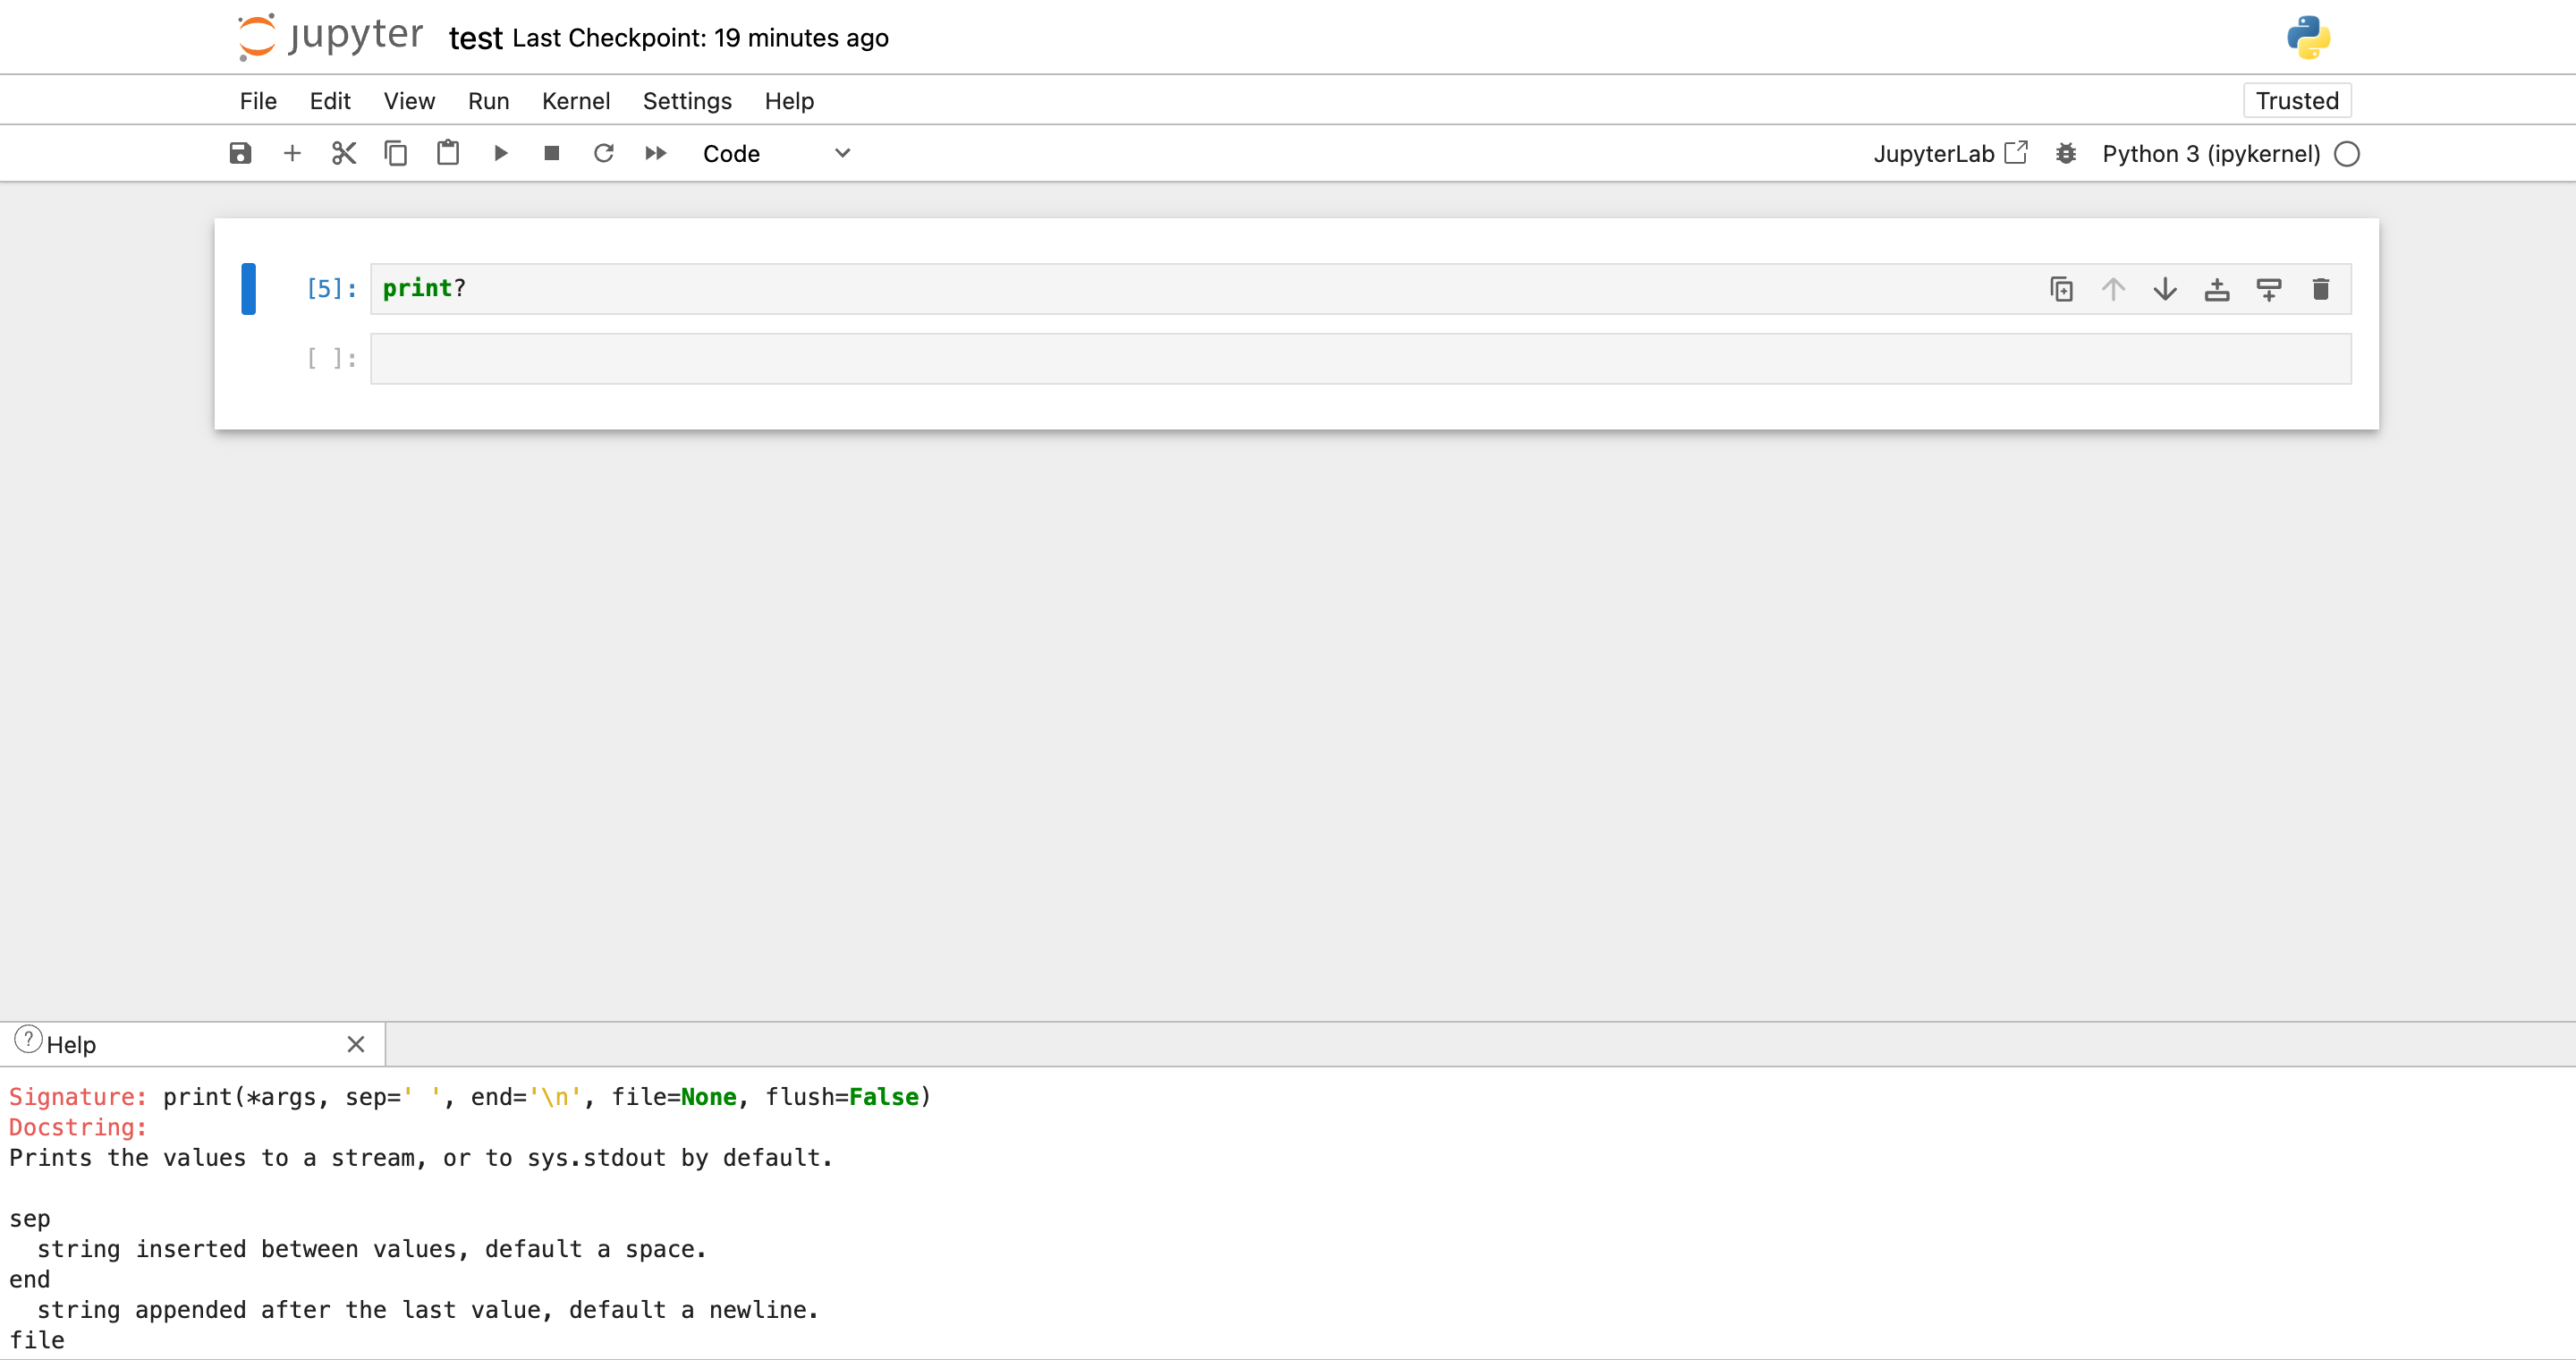This screenshot has width=2576, height=1360.
Task: Click the Last Checkpoint text
Action: pos(700,38)
